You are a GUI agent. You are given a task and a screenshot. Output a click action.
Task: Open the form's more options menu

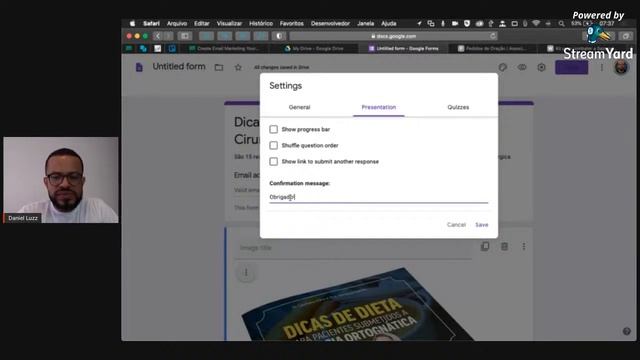point(601,67)
